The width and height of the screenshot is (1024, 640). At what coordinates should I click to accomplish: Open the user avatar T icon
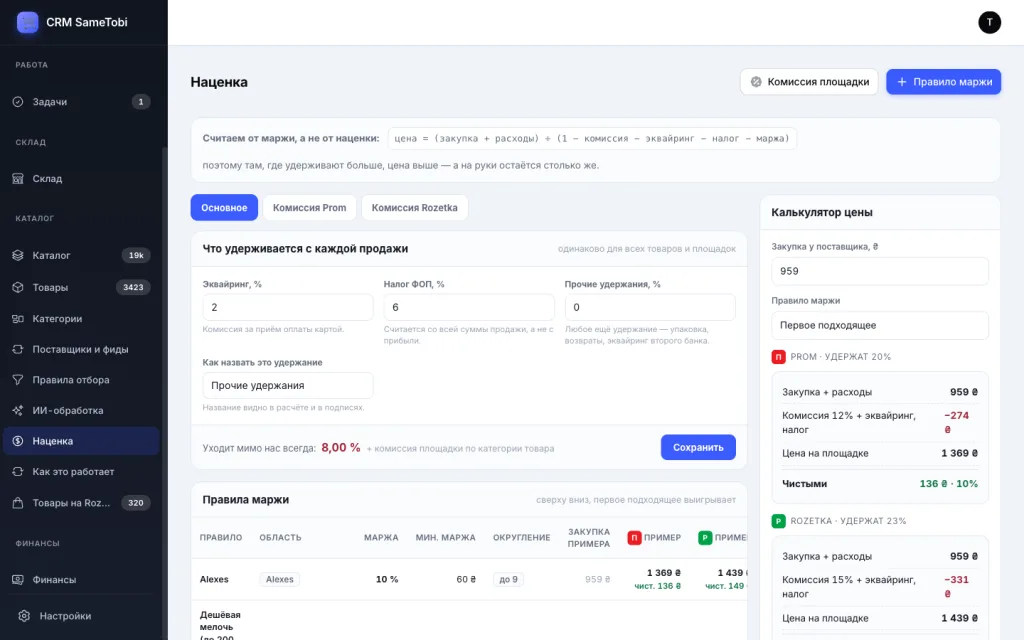click(989, 22)
